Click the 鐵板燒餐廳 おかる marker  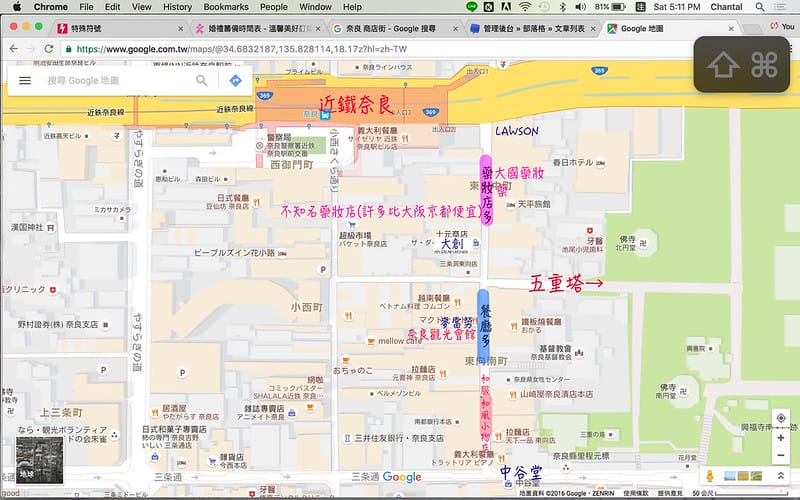click(x=513, y=326)
